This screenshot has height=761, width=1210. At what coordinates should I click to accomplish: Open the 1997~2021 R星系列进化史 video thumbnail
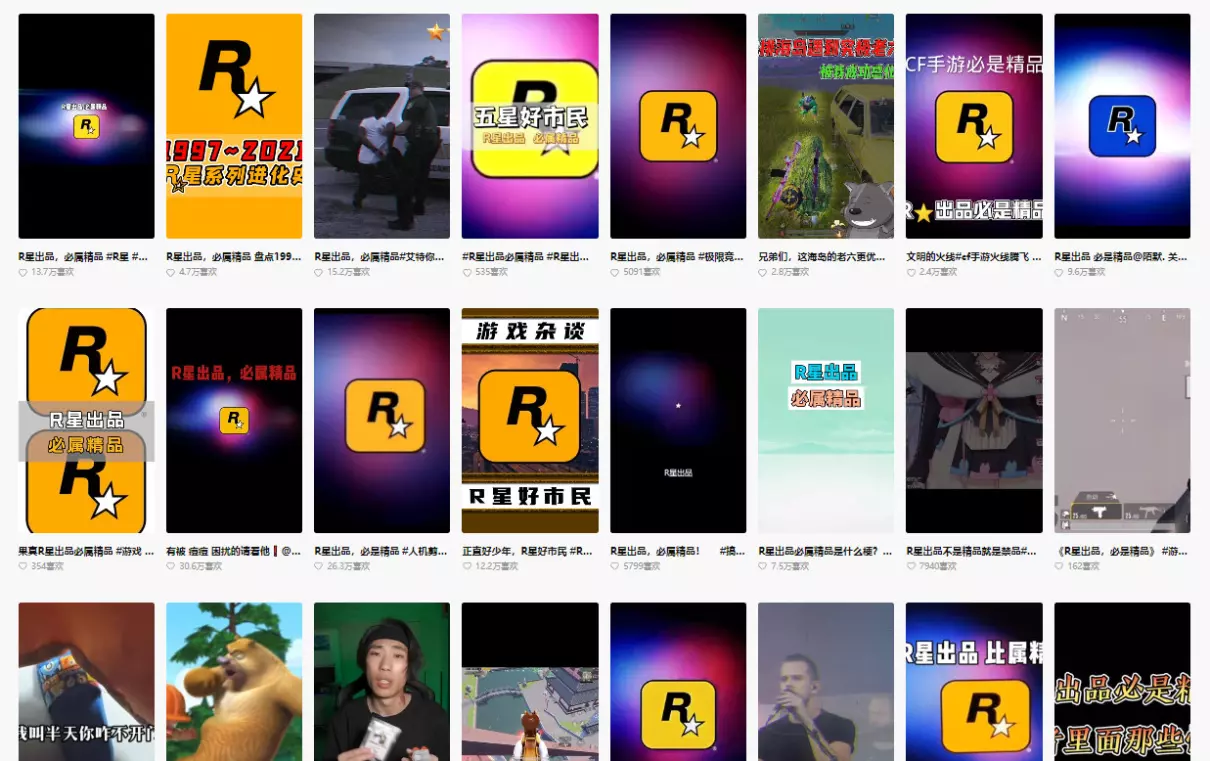[234, 126]
